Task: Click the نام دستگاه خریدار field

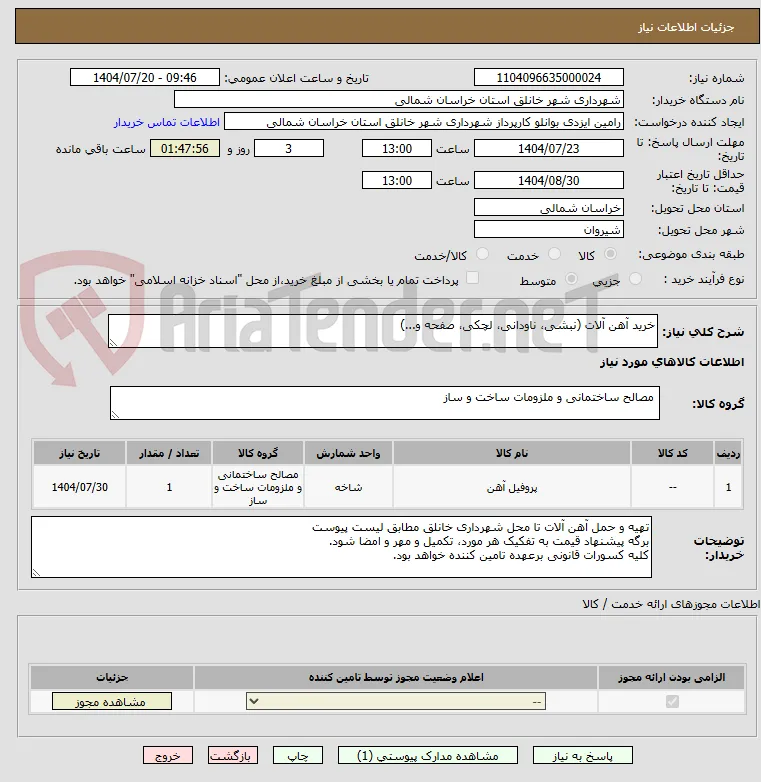Action: [398, 100]
